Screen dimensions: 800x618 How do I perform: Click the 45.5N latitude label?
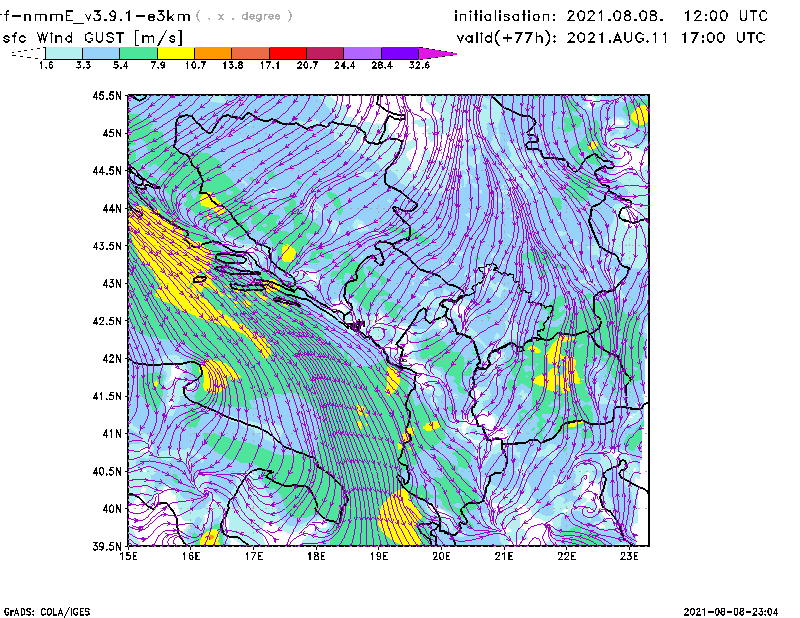tap(107, 95)
